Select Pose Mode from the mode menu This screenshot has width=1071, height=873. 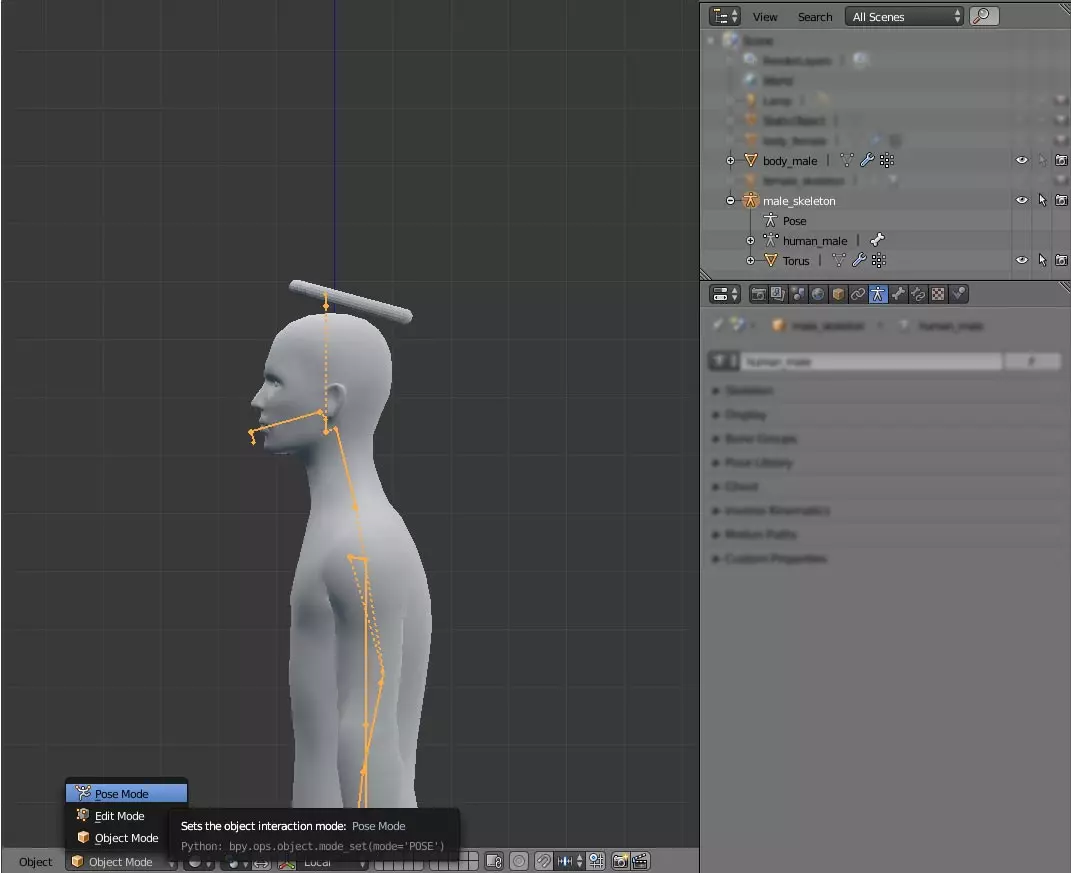[x=122, y=794]
